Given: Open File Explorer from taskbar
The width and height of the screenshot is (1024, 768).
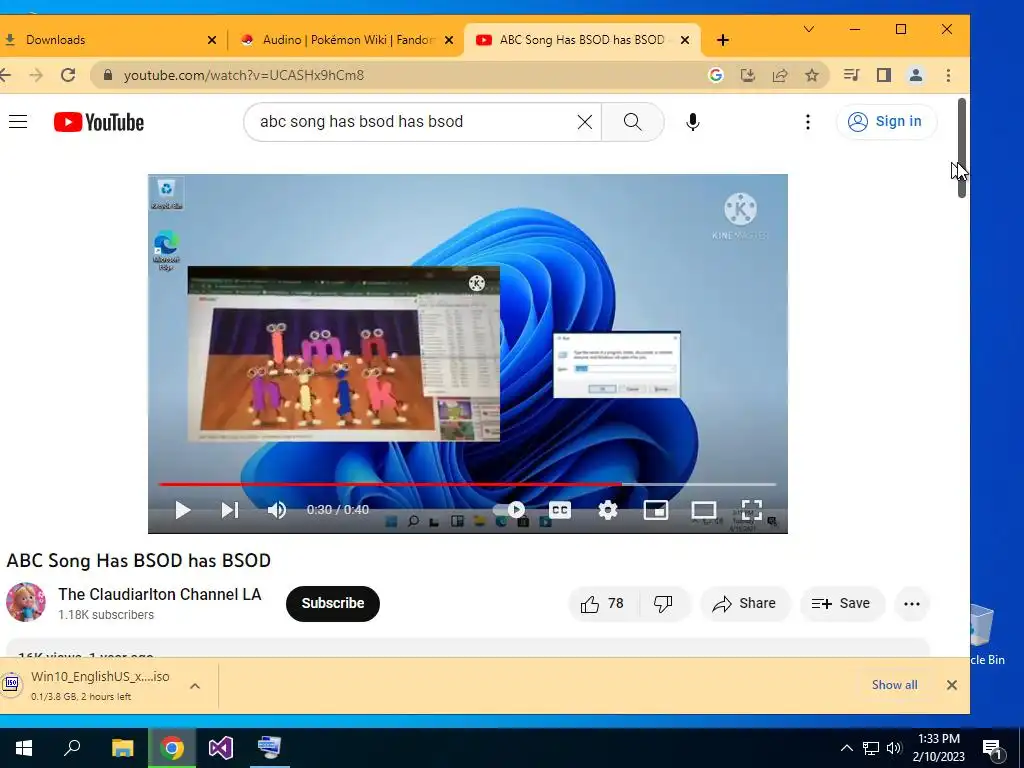Looking at the screenshot, I should (122, 748).
